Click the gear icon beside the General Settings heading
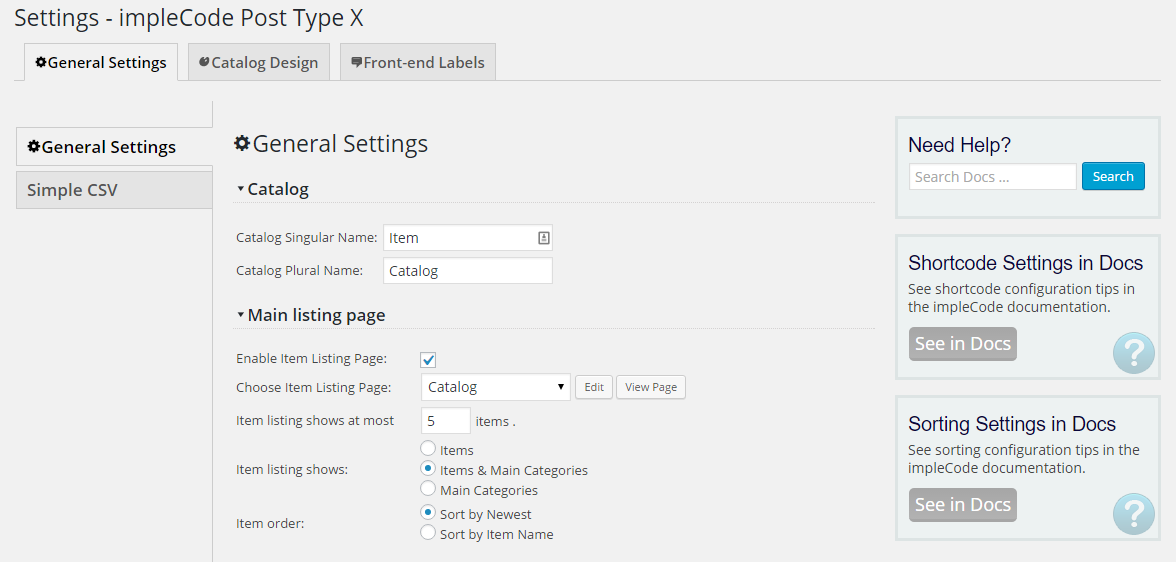Image resolution: width=1176 pixels, height=562 pixels. 242,143
